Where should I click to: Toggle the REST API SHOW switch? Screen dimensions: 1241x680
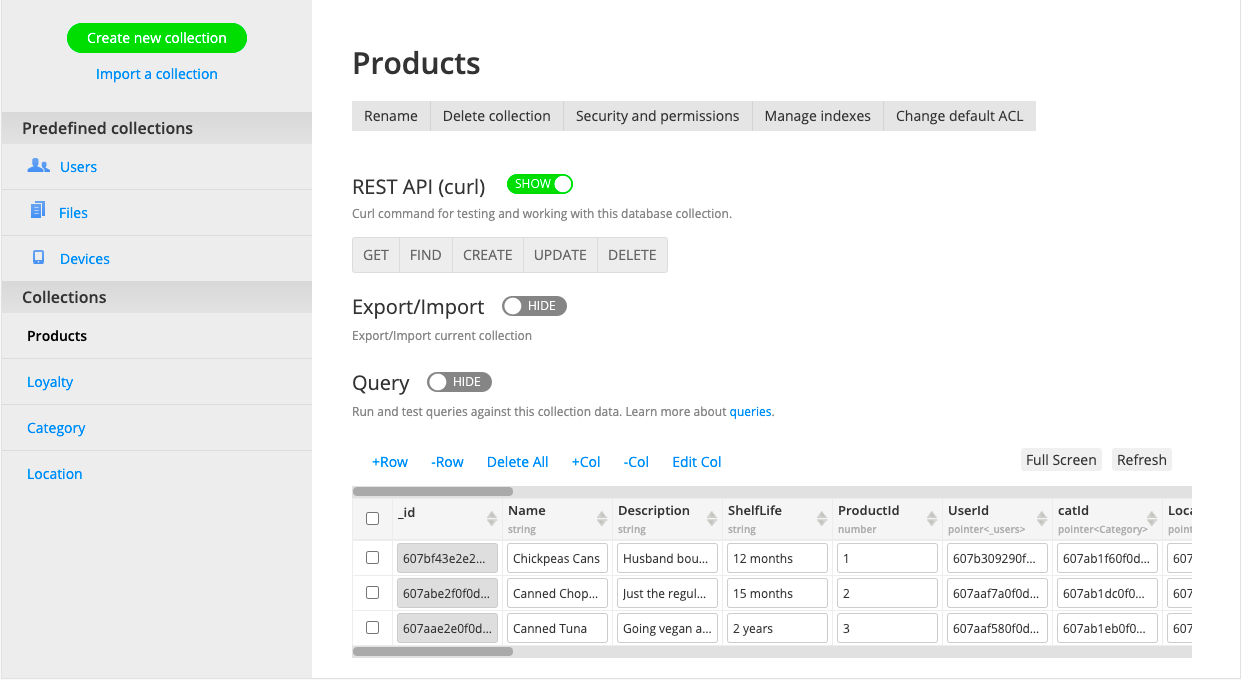point(540,184)
